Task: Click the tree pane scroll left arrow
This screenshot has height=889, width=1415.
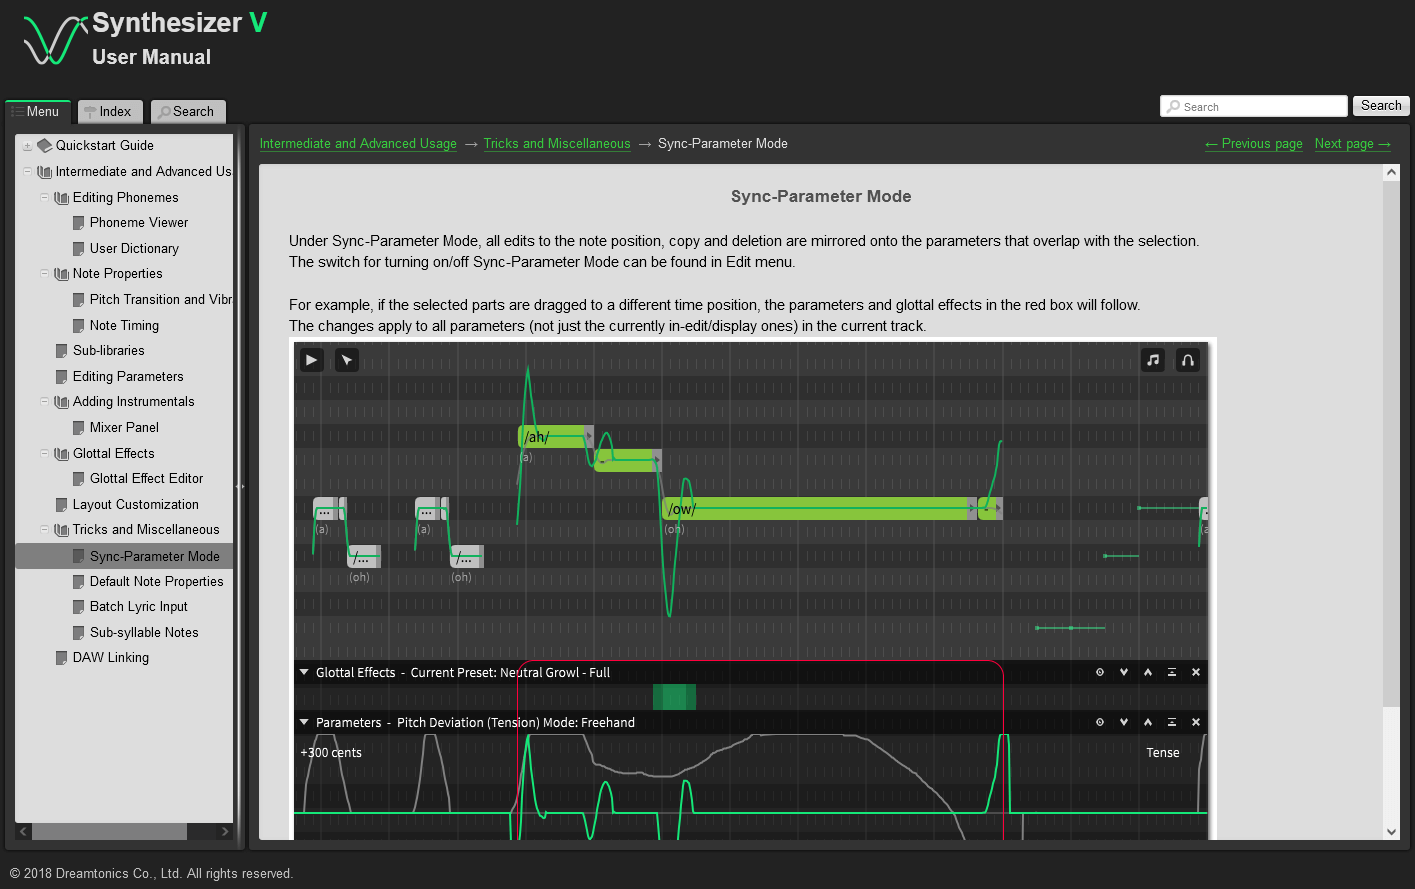Action: point(24,831)
